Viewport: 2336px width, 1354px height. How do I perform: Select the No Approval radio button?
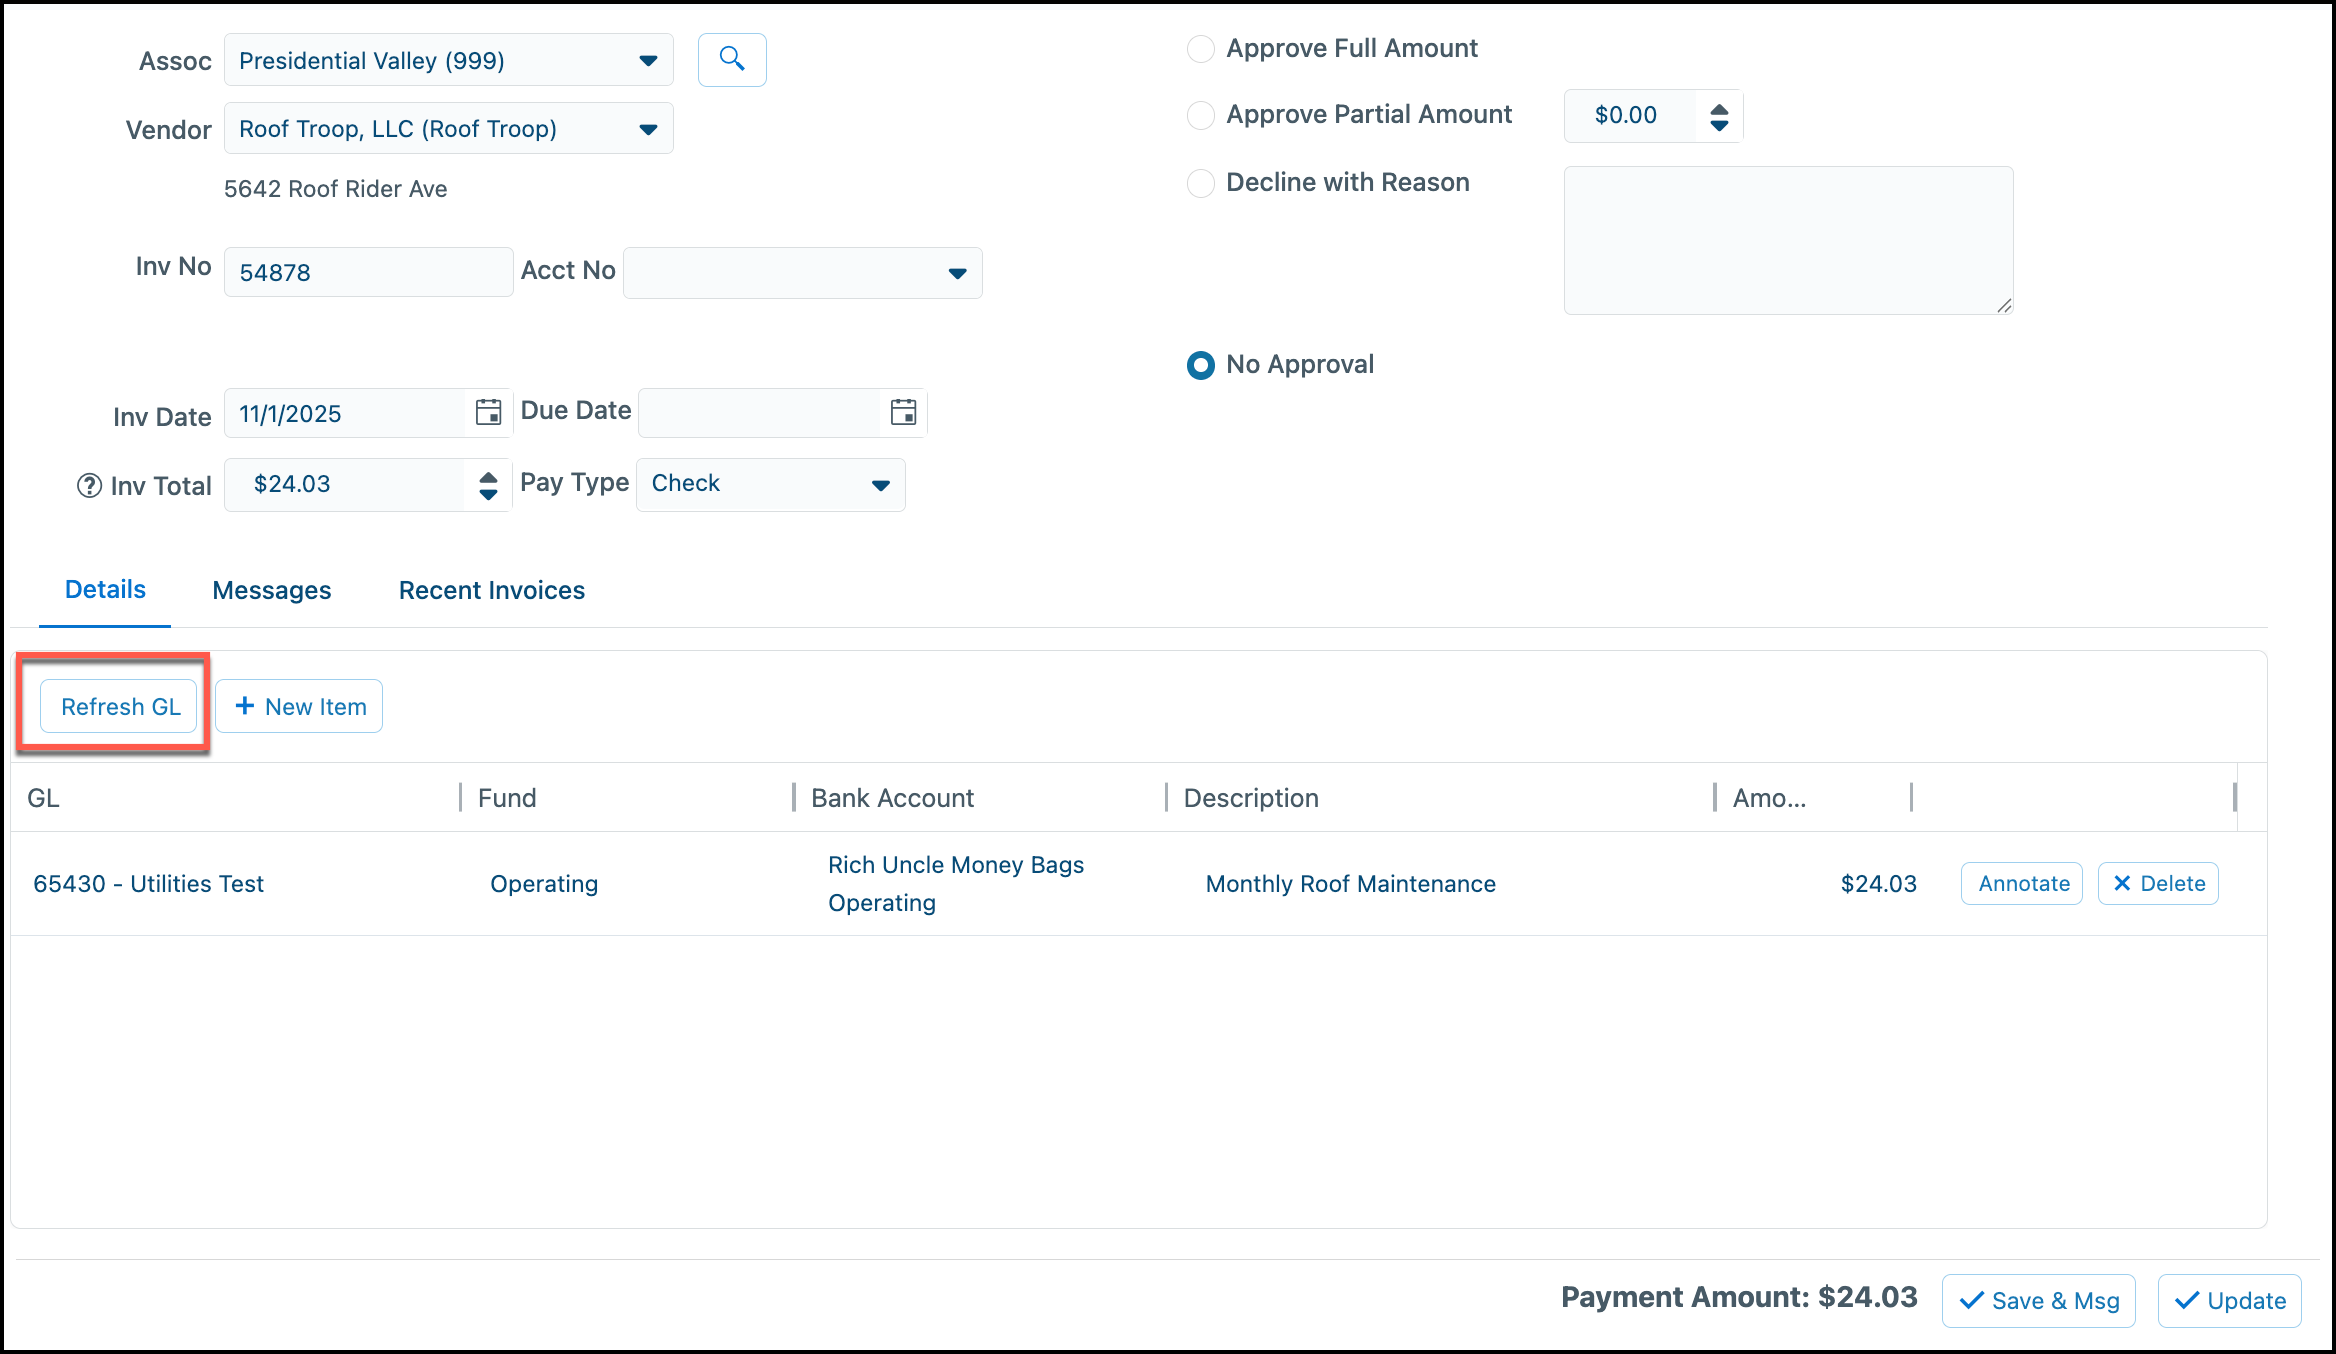(1200, 365)
